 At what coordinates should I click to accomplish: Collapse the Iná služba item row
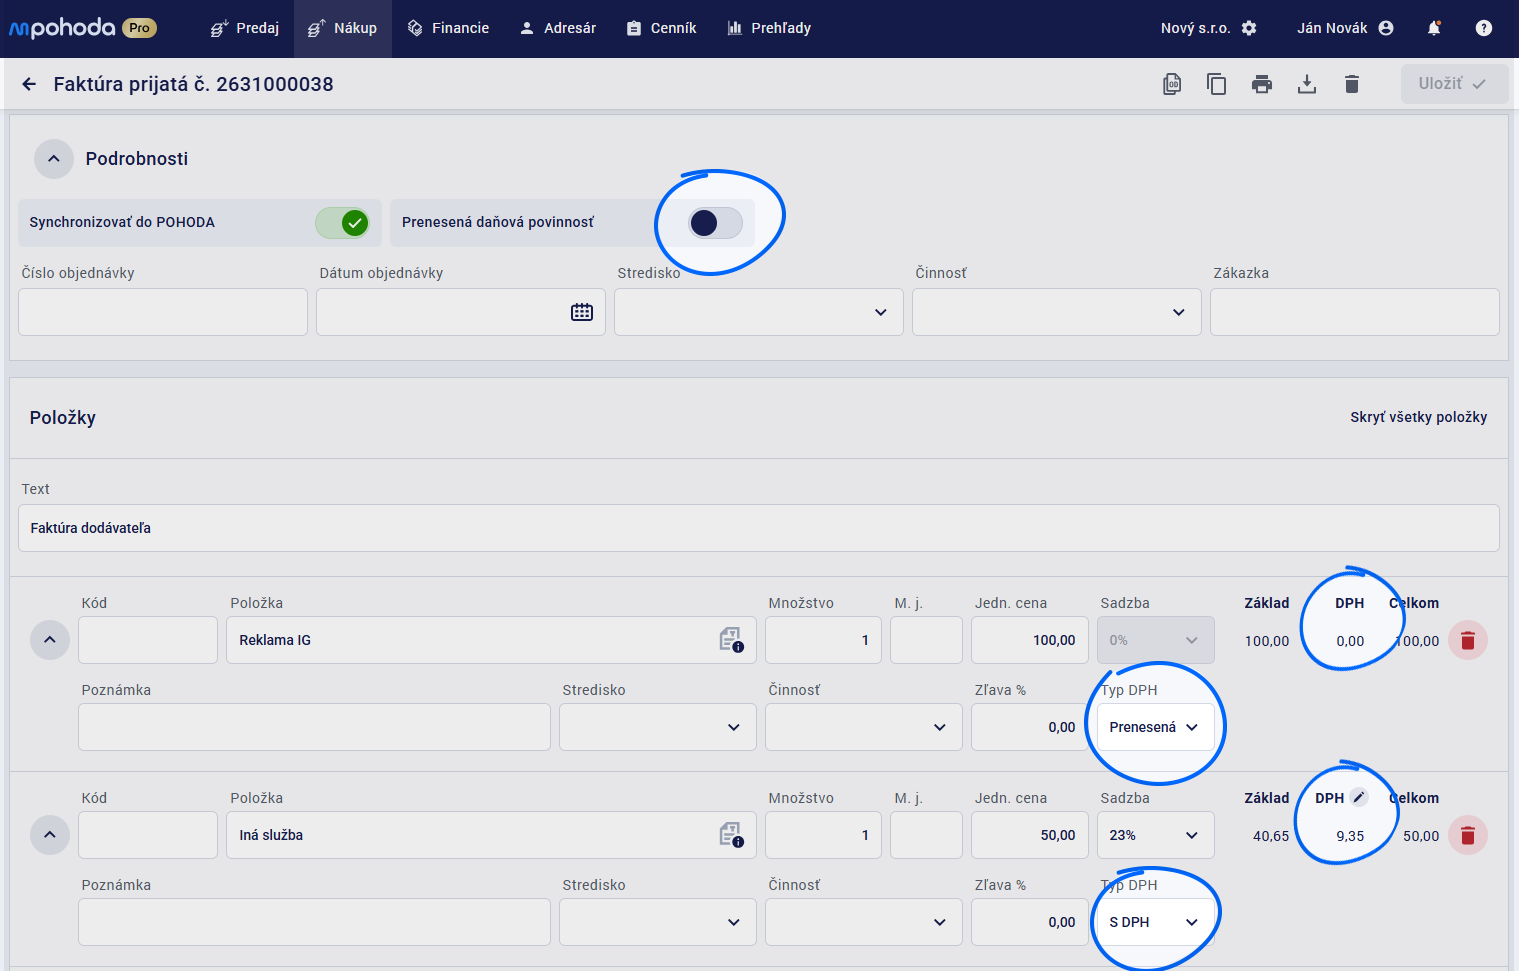50,835
